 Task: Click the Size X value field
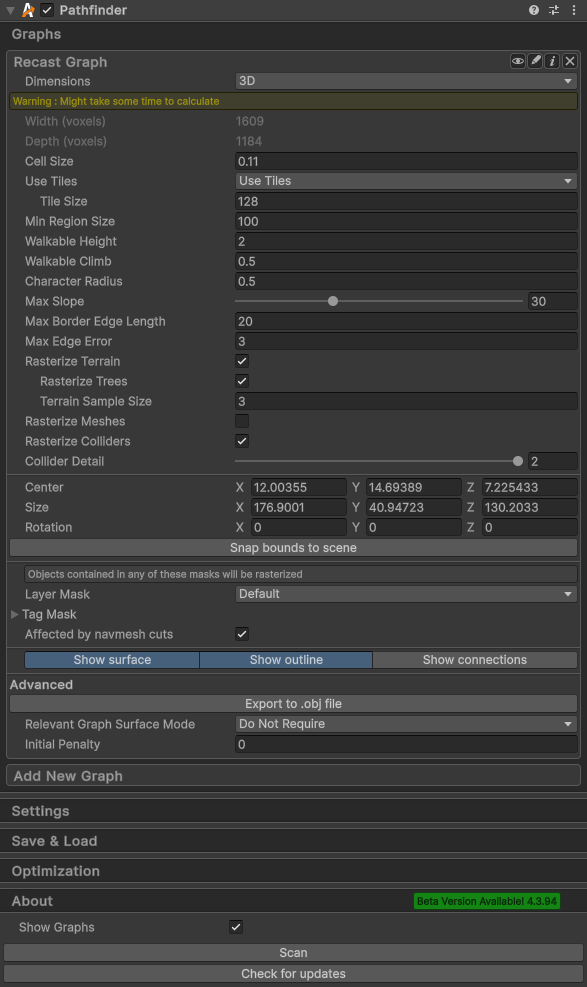coord(299,507)
